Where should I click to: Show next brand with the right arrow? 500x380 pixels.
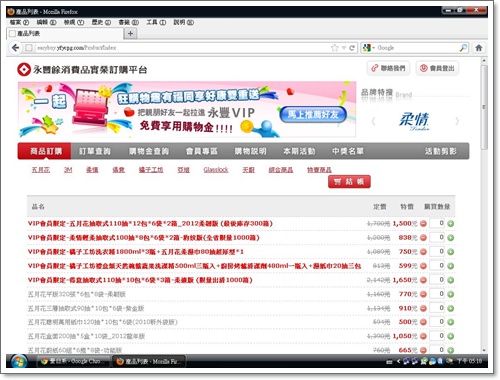point(457,121)
